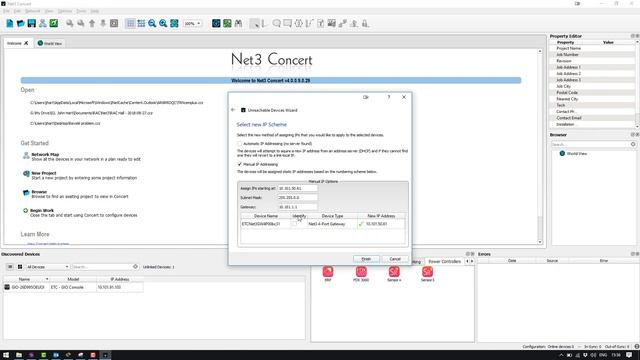The width and height of the screenshot is (640, 360).
Task: Close the Welcome tab
Action: tap(26, 43)
